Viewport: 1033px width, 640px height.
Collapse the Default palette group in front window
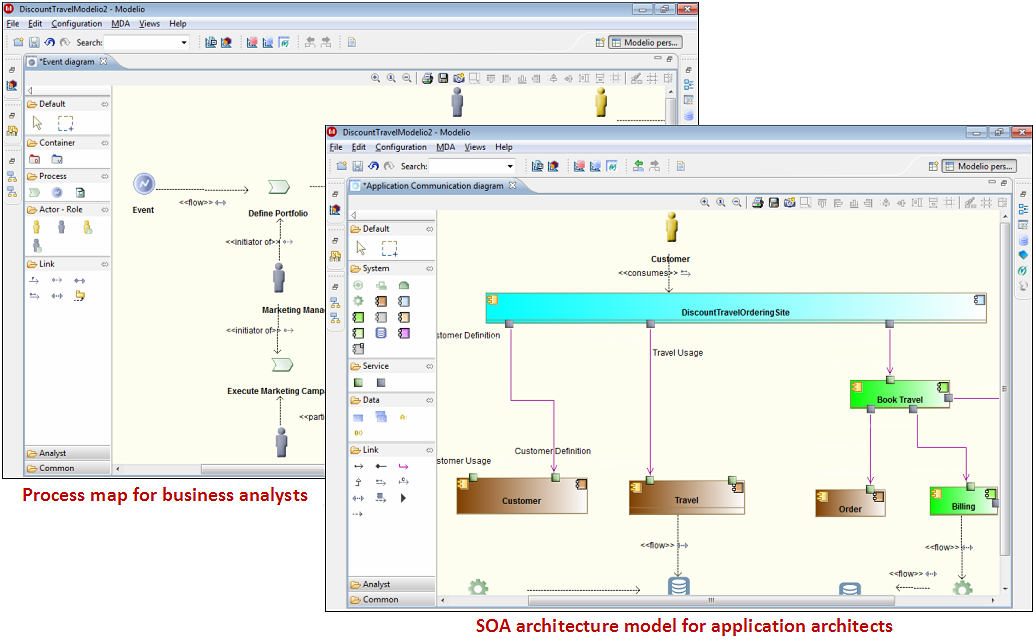pos(430,229)
